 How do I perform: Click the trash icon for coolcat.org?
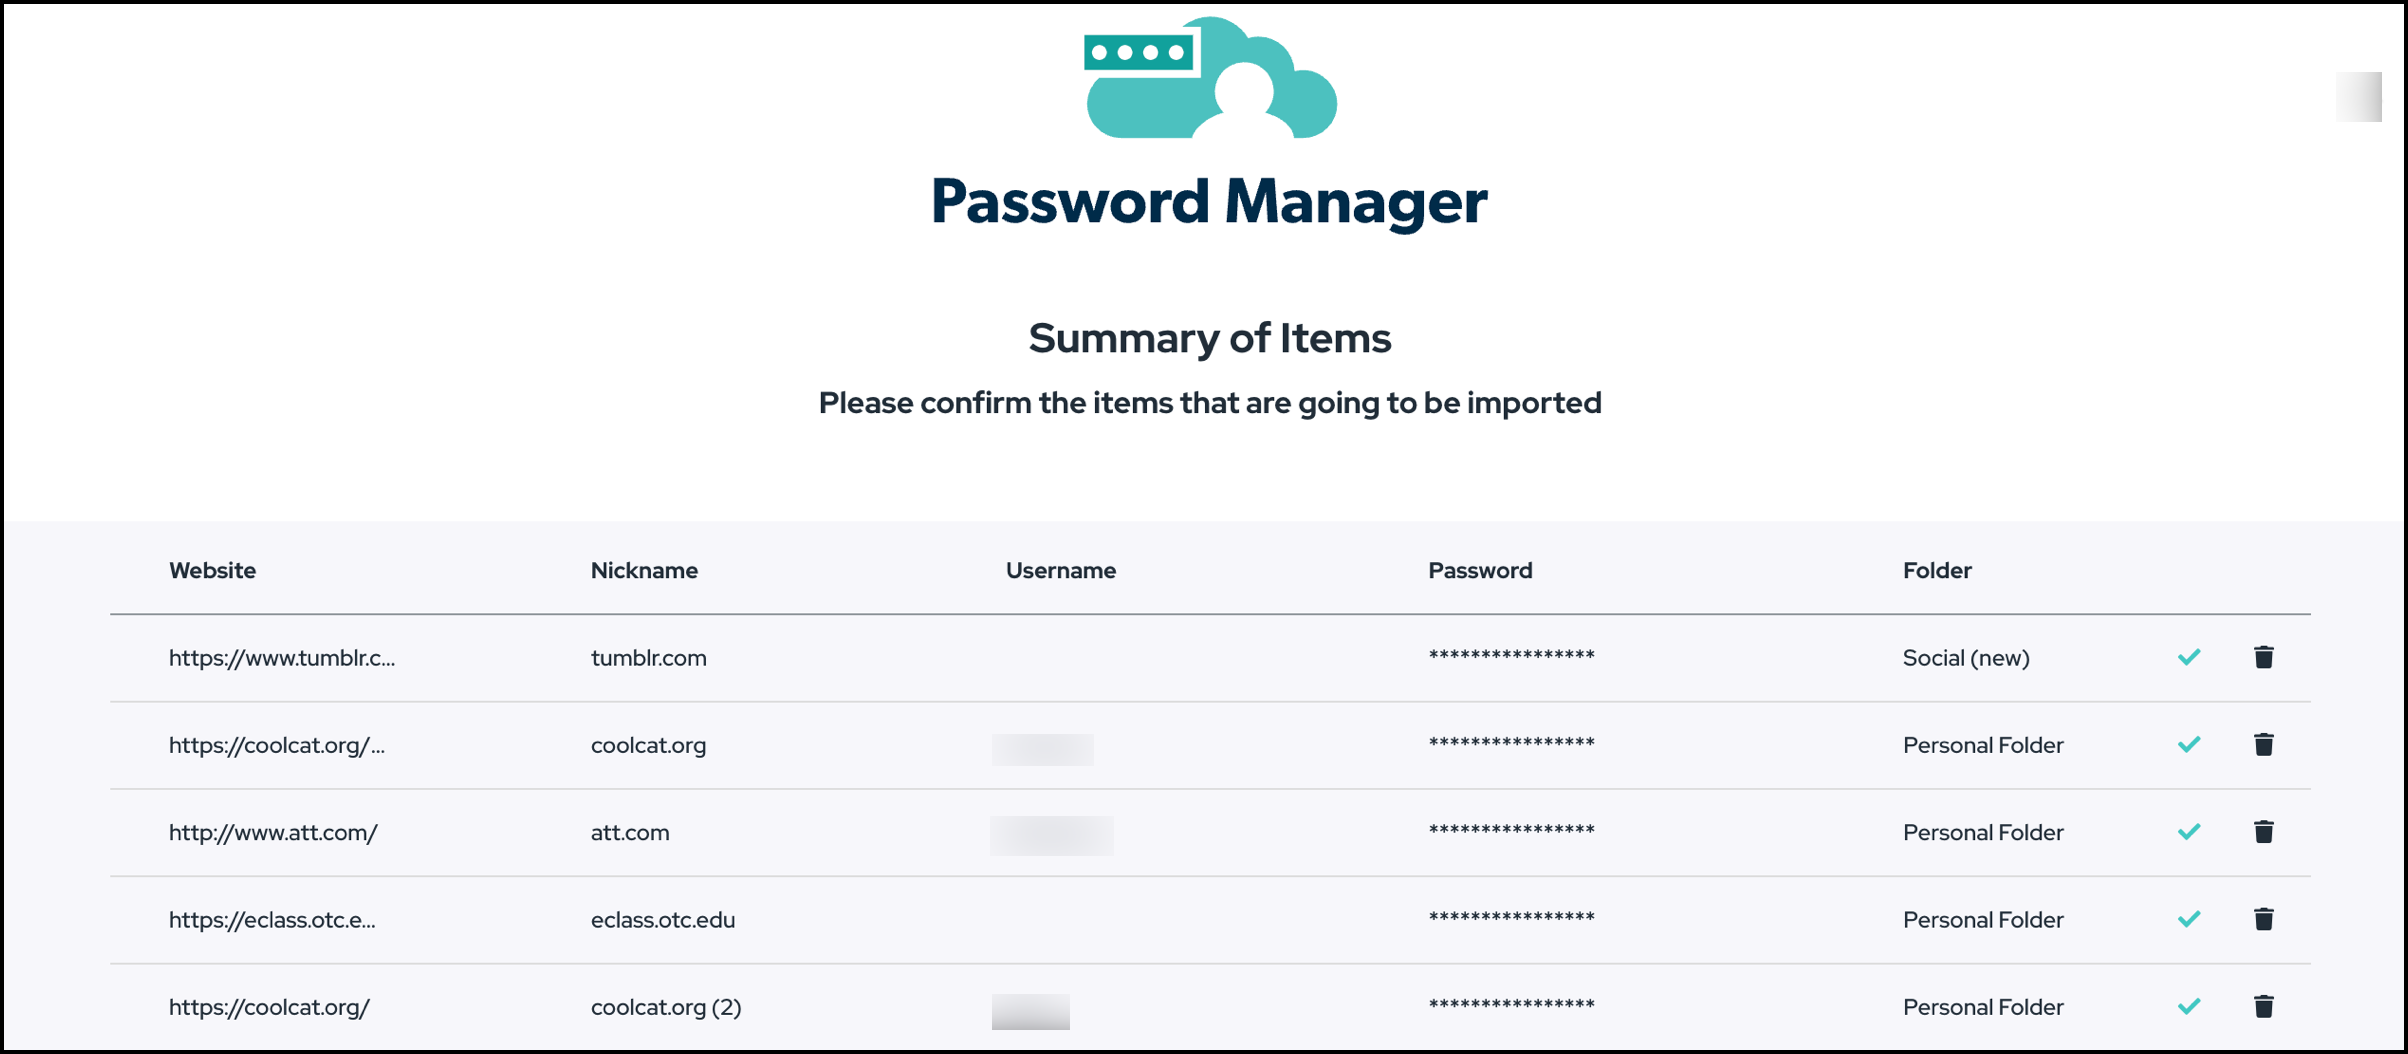click(x=2264, y=744)
